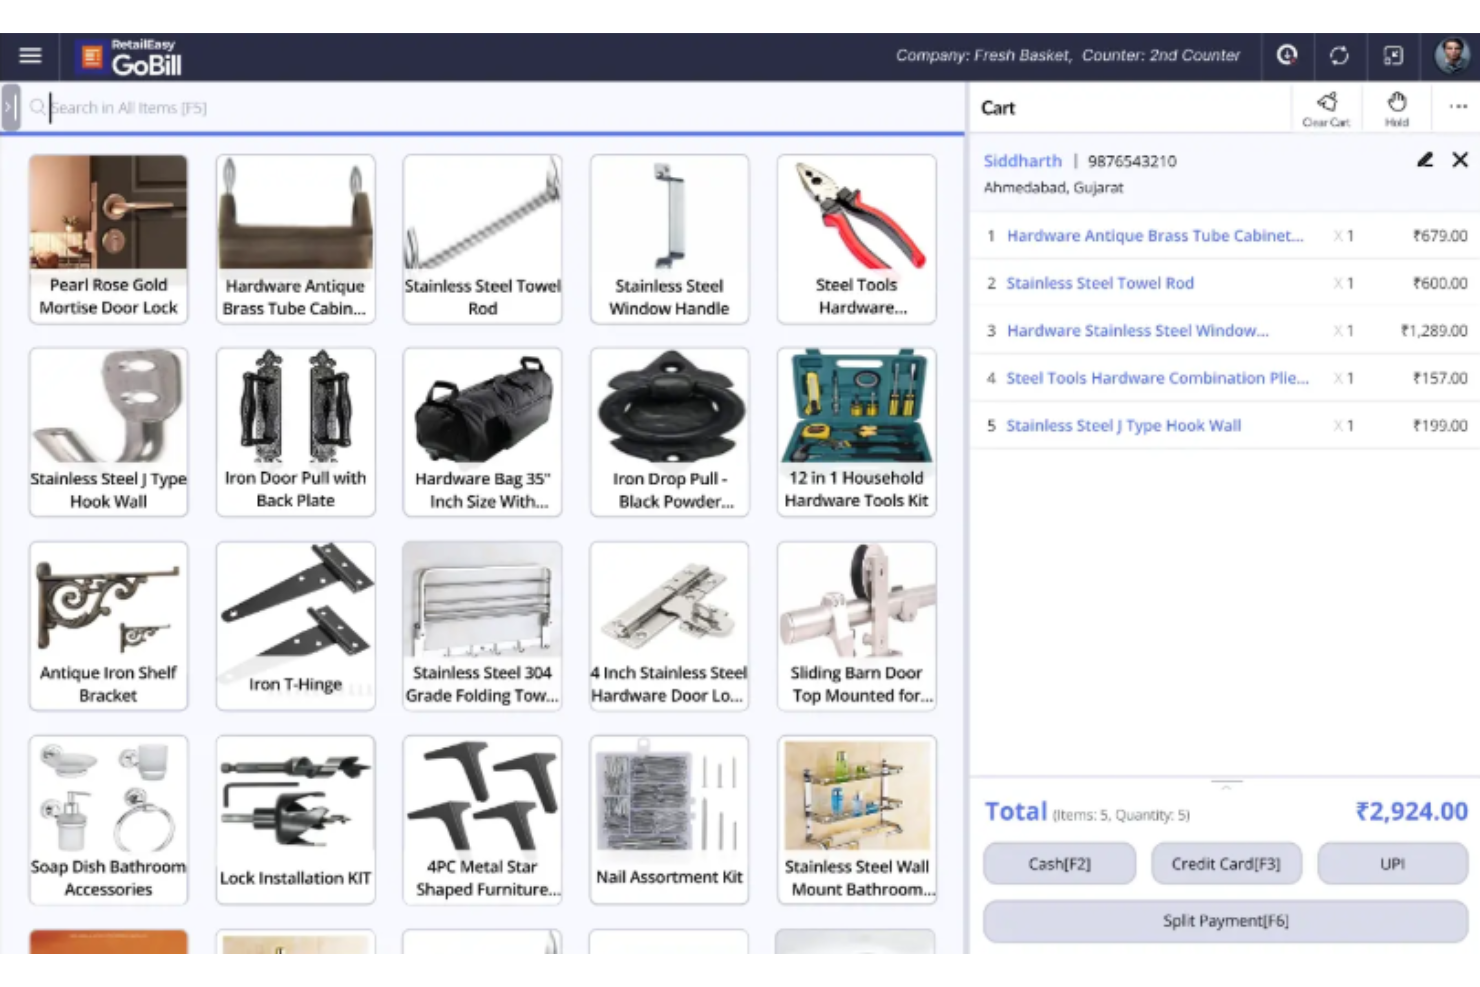Expand the left side panel handle
The width and height of the screenshot is (1480, 987).
(x=10, y=107)
